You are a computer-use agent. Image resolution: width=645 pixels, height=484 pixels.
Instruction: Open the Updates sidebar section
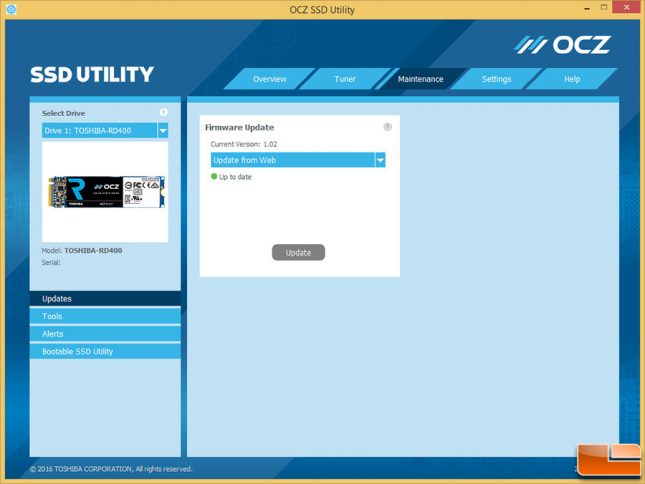[x=105, y=299]
